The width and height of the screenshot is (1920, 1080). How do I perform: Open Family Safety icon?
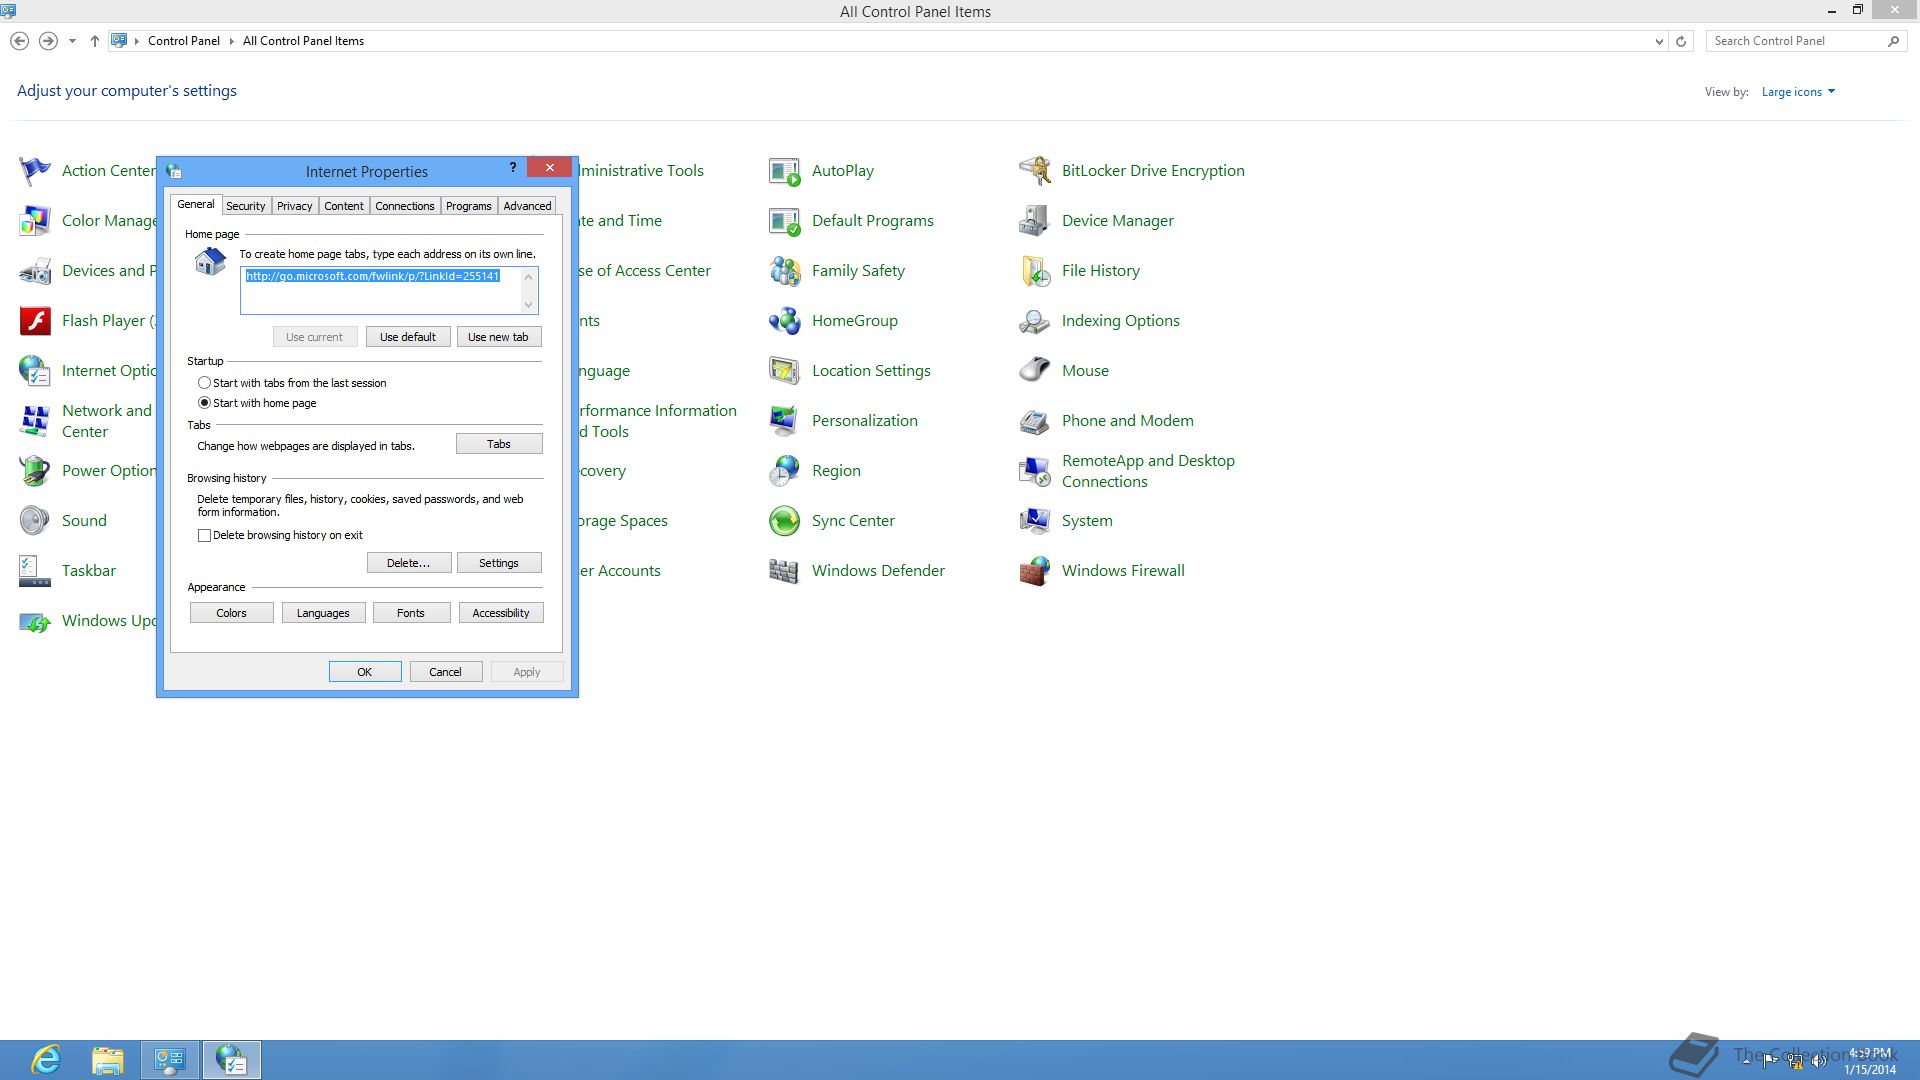click(x=785, y=271)
